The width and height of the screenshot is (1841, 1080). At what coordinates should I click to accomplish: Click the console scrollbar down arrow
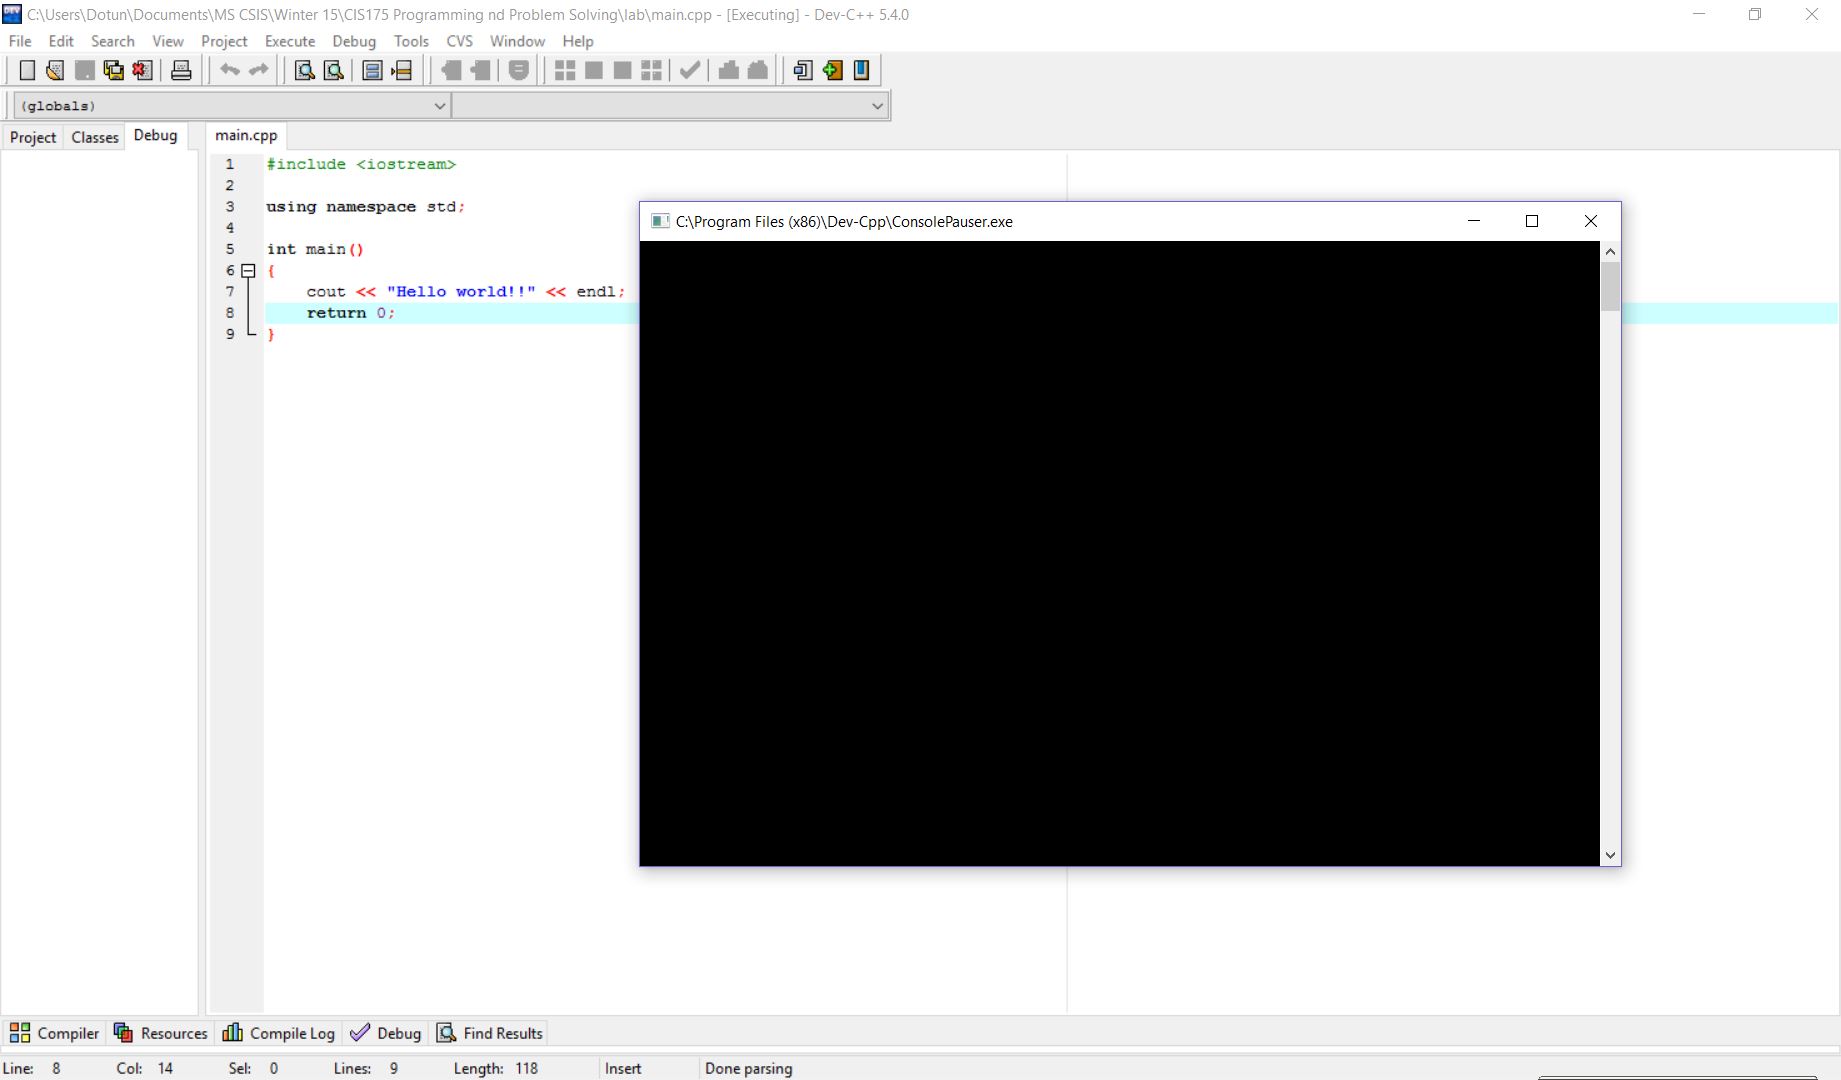(x=1610, y=855)
